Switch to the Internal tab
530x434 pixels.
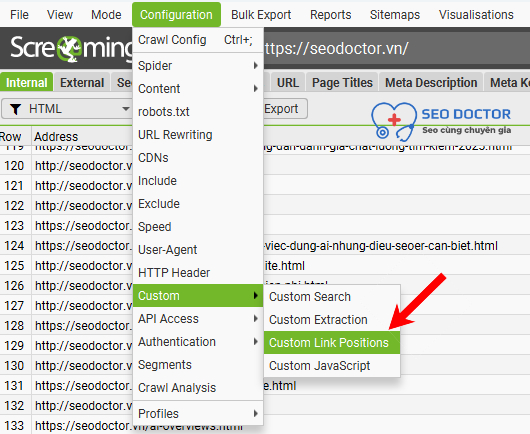(x=26, y=82)
